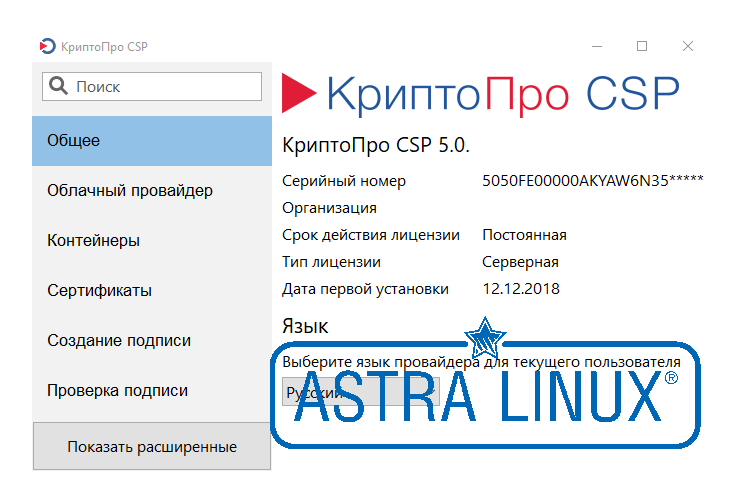Click the КриптоПро CSP title bar icon

[x=48, y=46]
